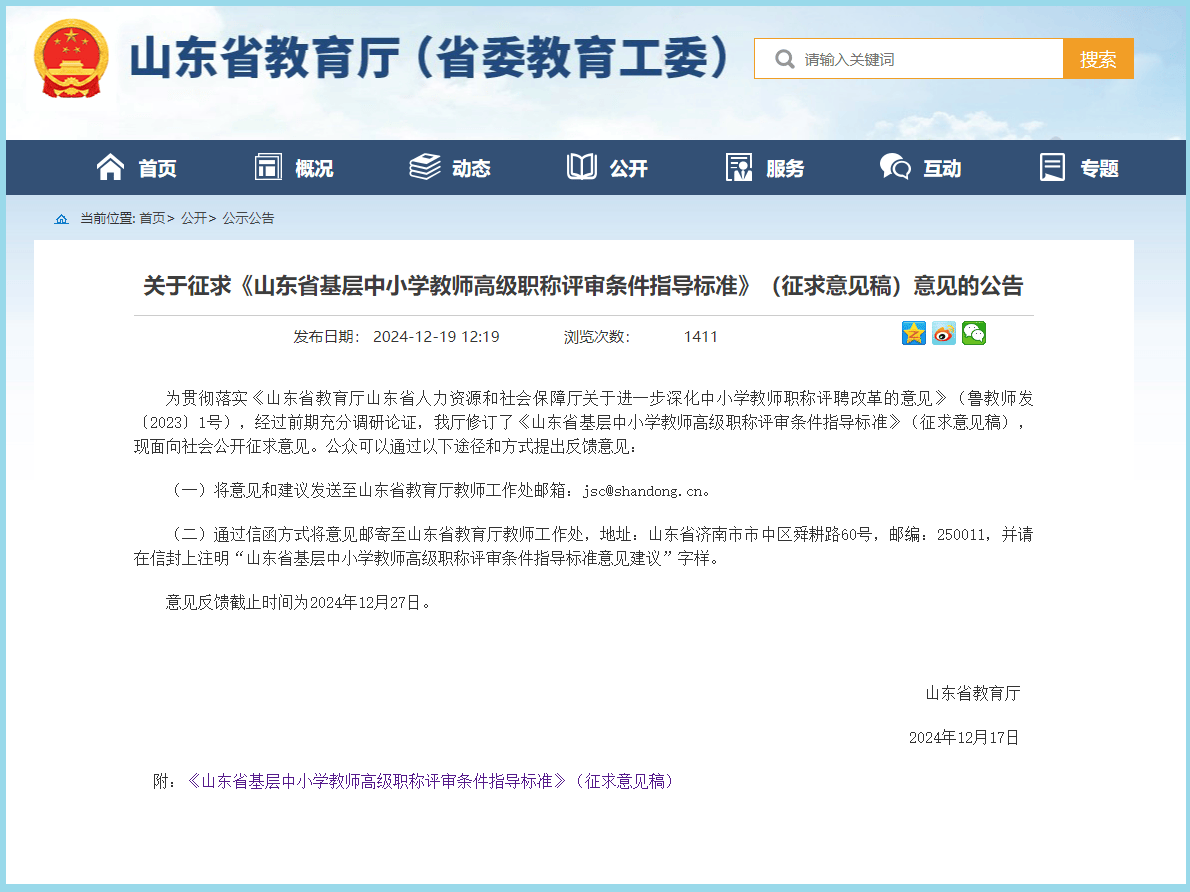Click the postal code 250011

(x=962, y=534)
